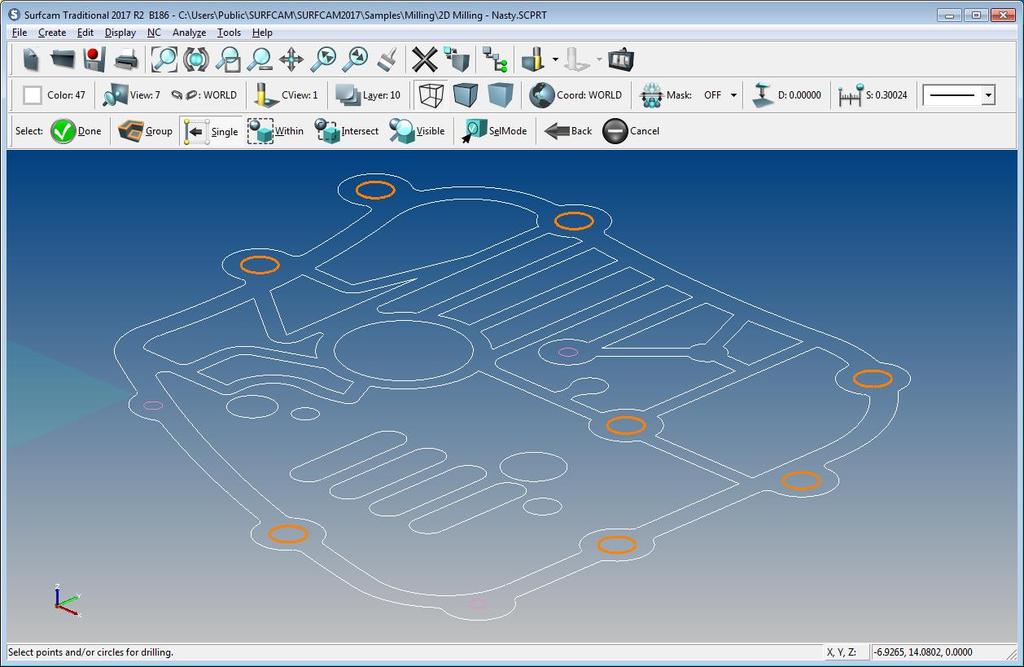Toggle the chain-link WORLD view link
The height and width of the screenshot is (667, 1024).
tap(184, 95)
